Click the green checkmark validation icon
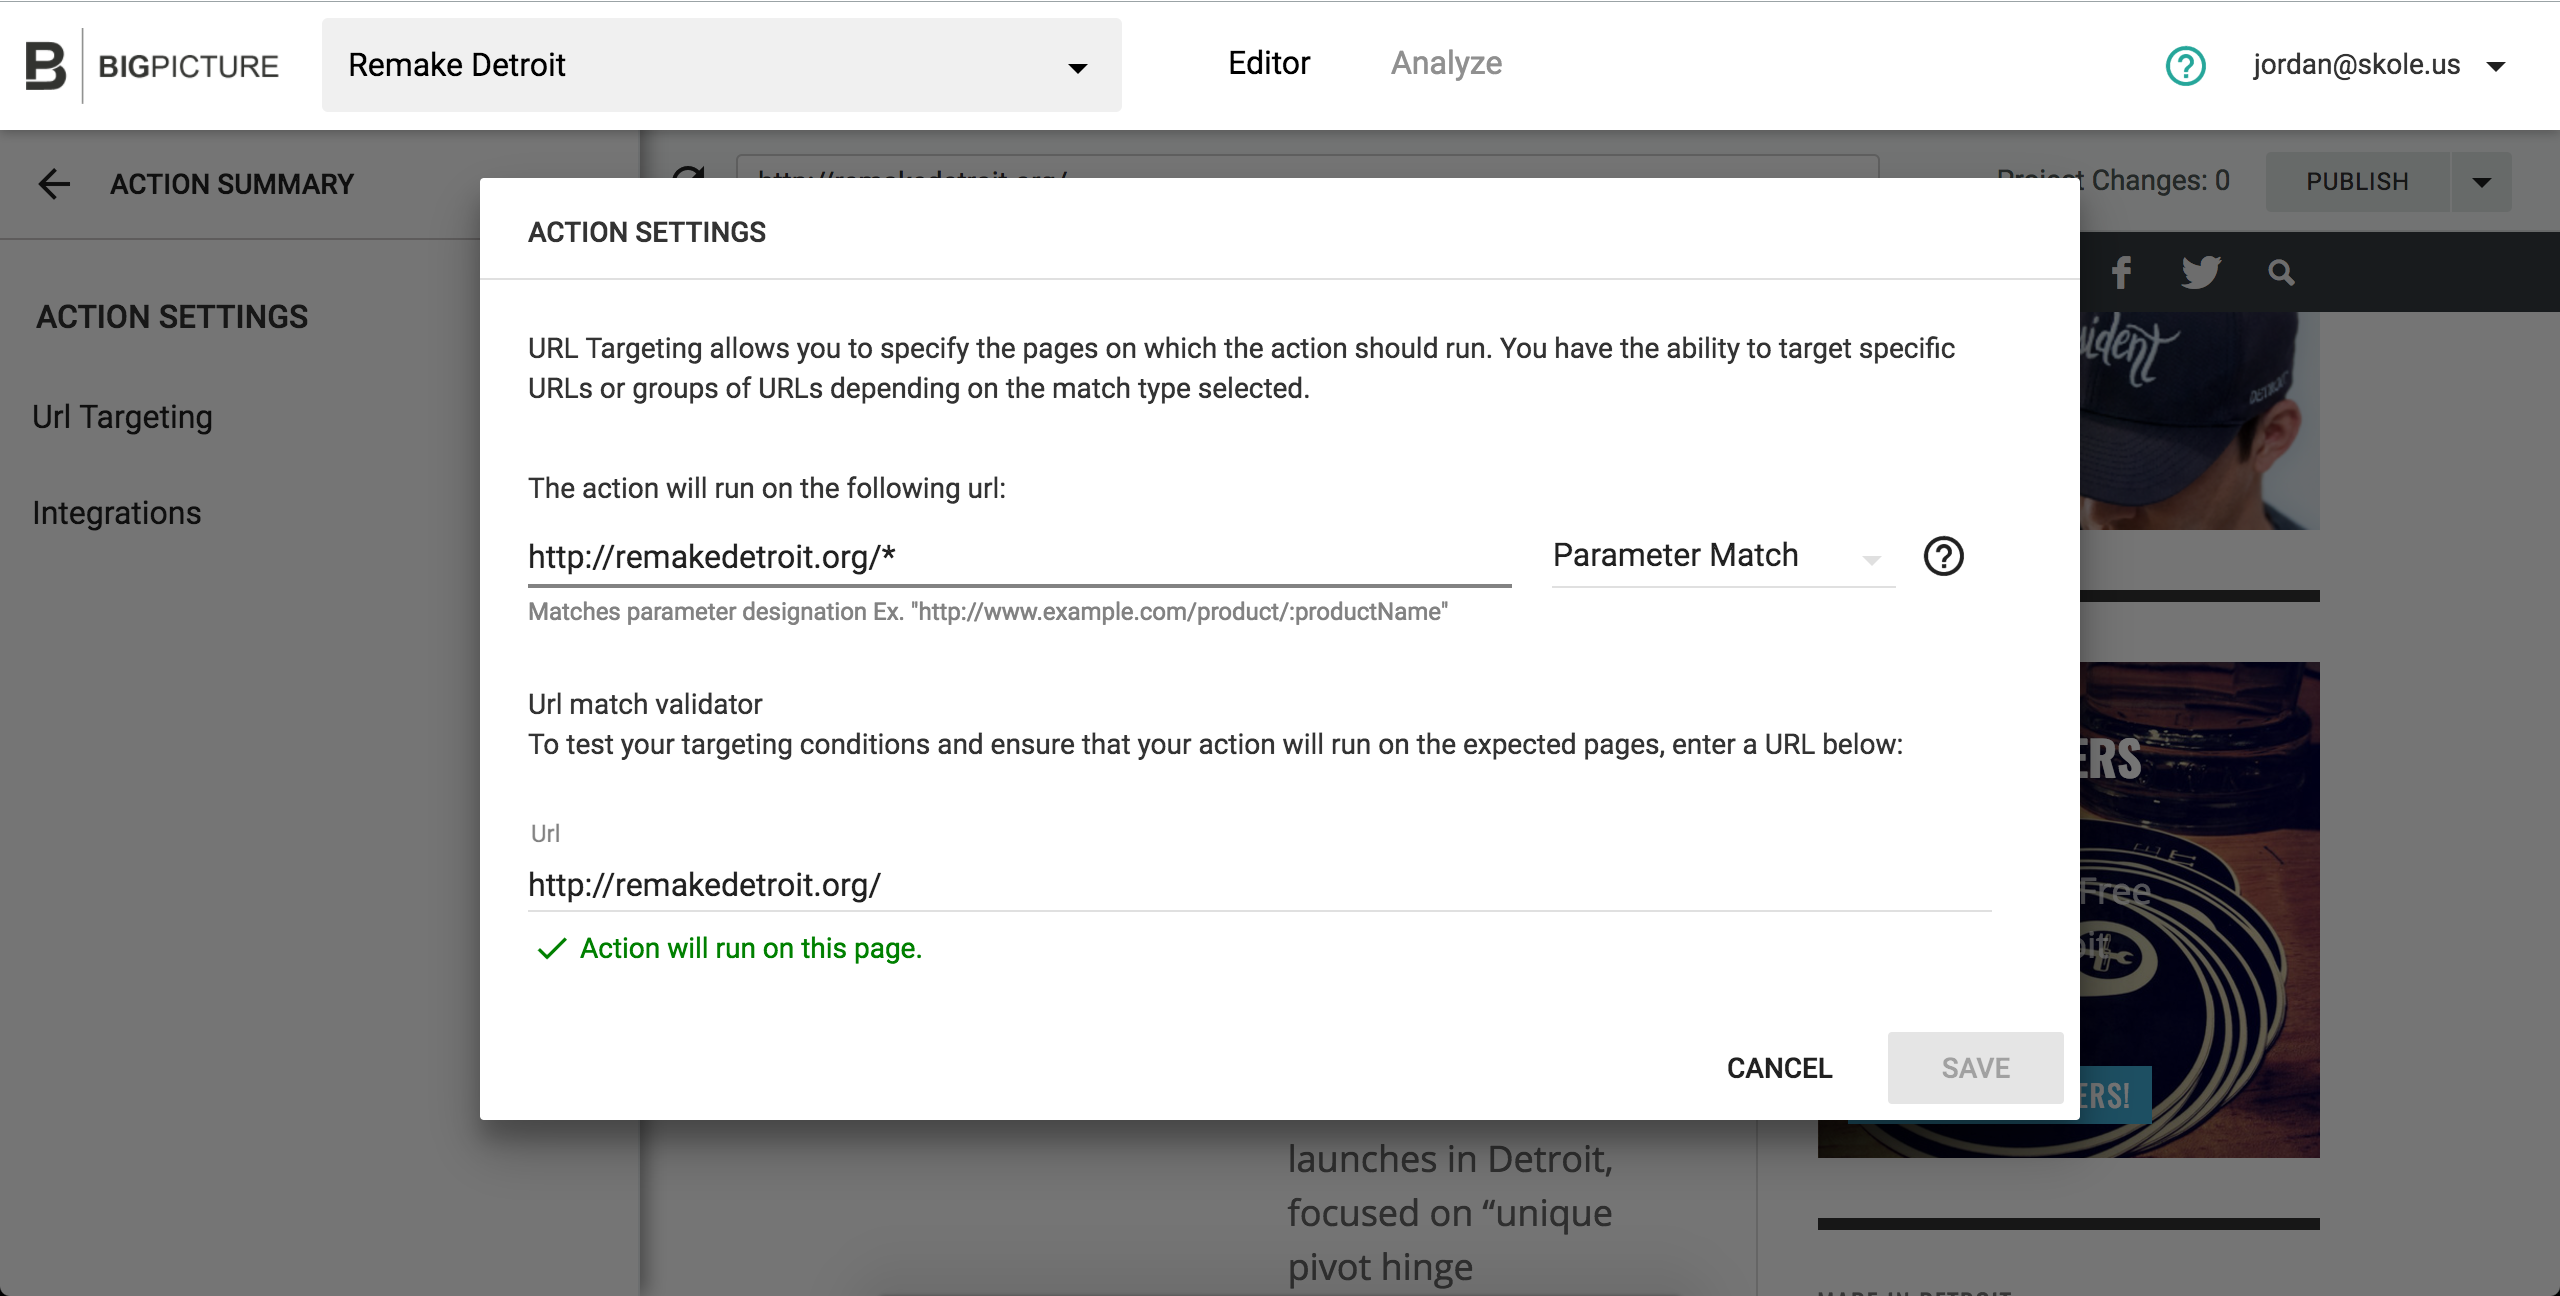Screen dimensions: 2560x1296 pos(552,949)
